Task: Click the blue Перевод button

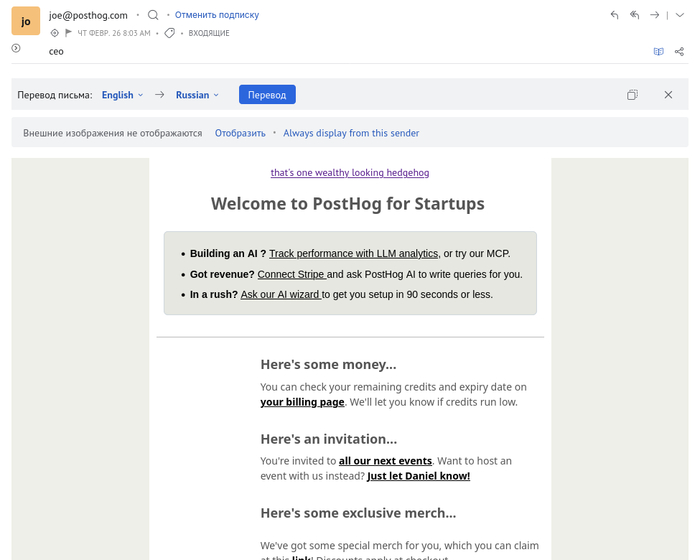Action: [267, 95]
